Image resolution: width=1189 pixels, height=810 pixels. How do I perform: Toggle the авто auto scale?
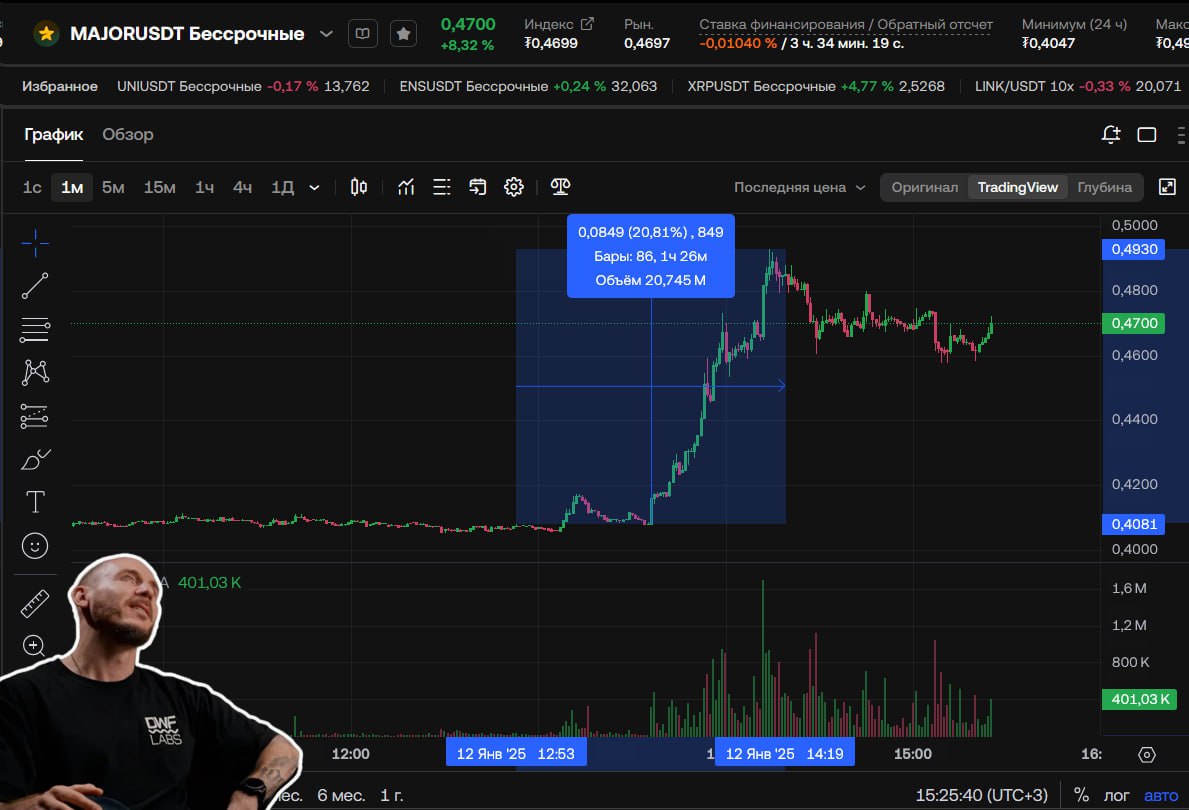(x=1161, y=796)
